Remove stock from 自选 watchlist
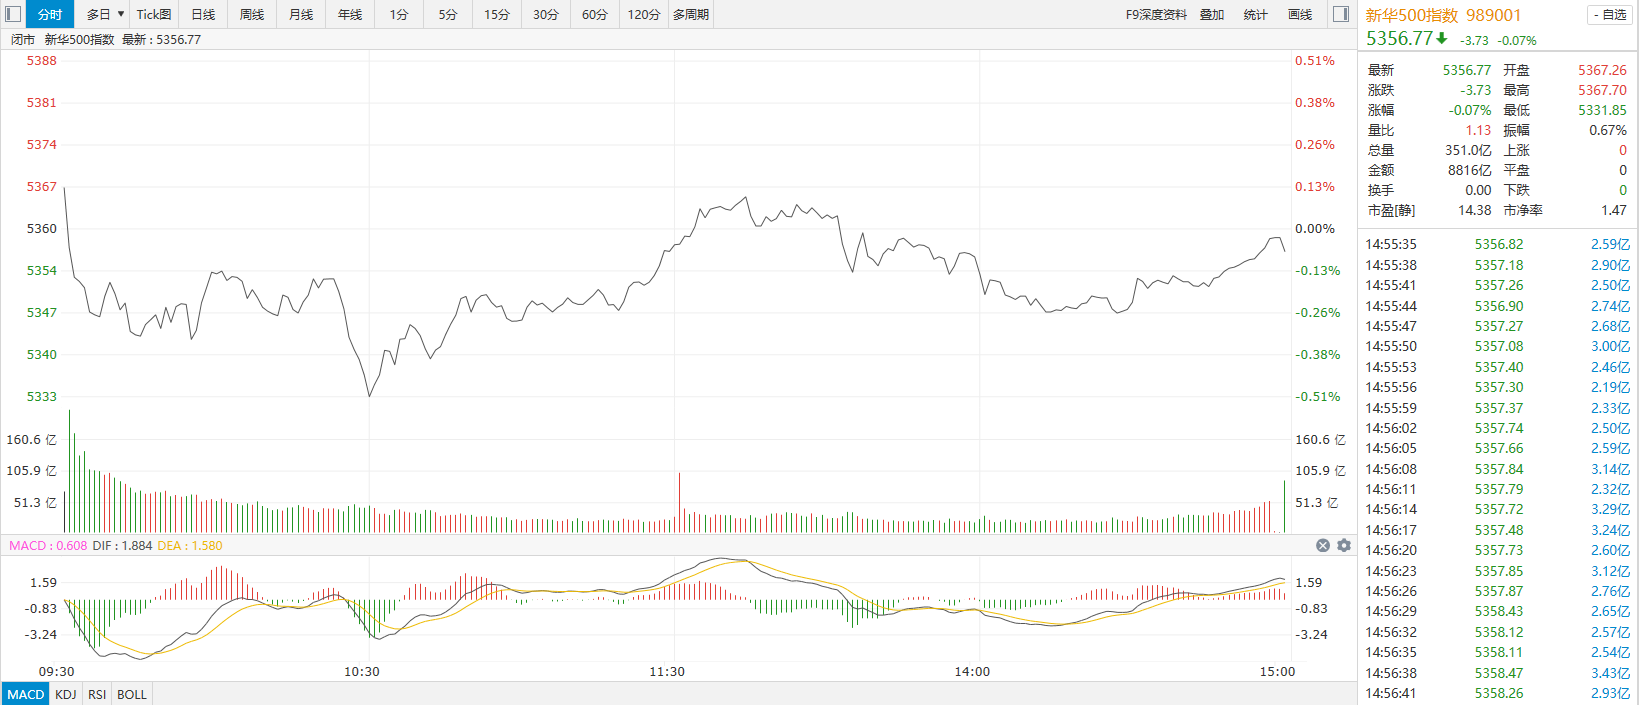The width and height of the screenshot is (1639, 705). tap(1609, 15)
